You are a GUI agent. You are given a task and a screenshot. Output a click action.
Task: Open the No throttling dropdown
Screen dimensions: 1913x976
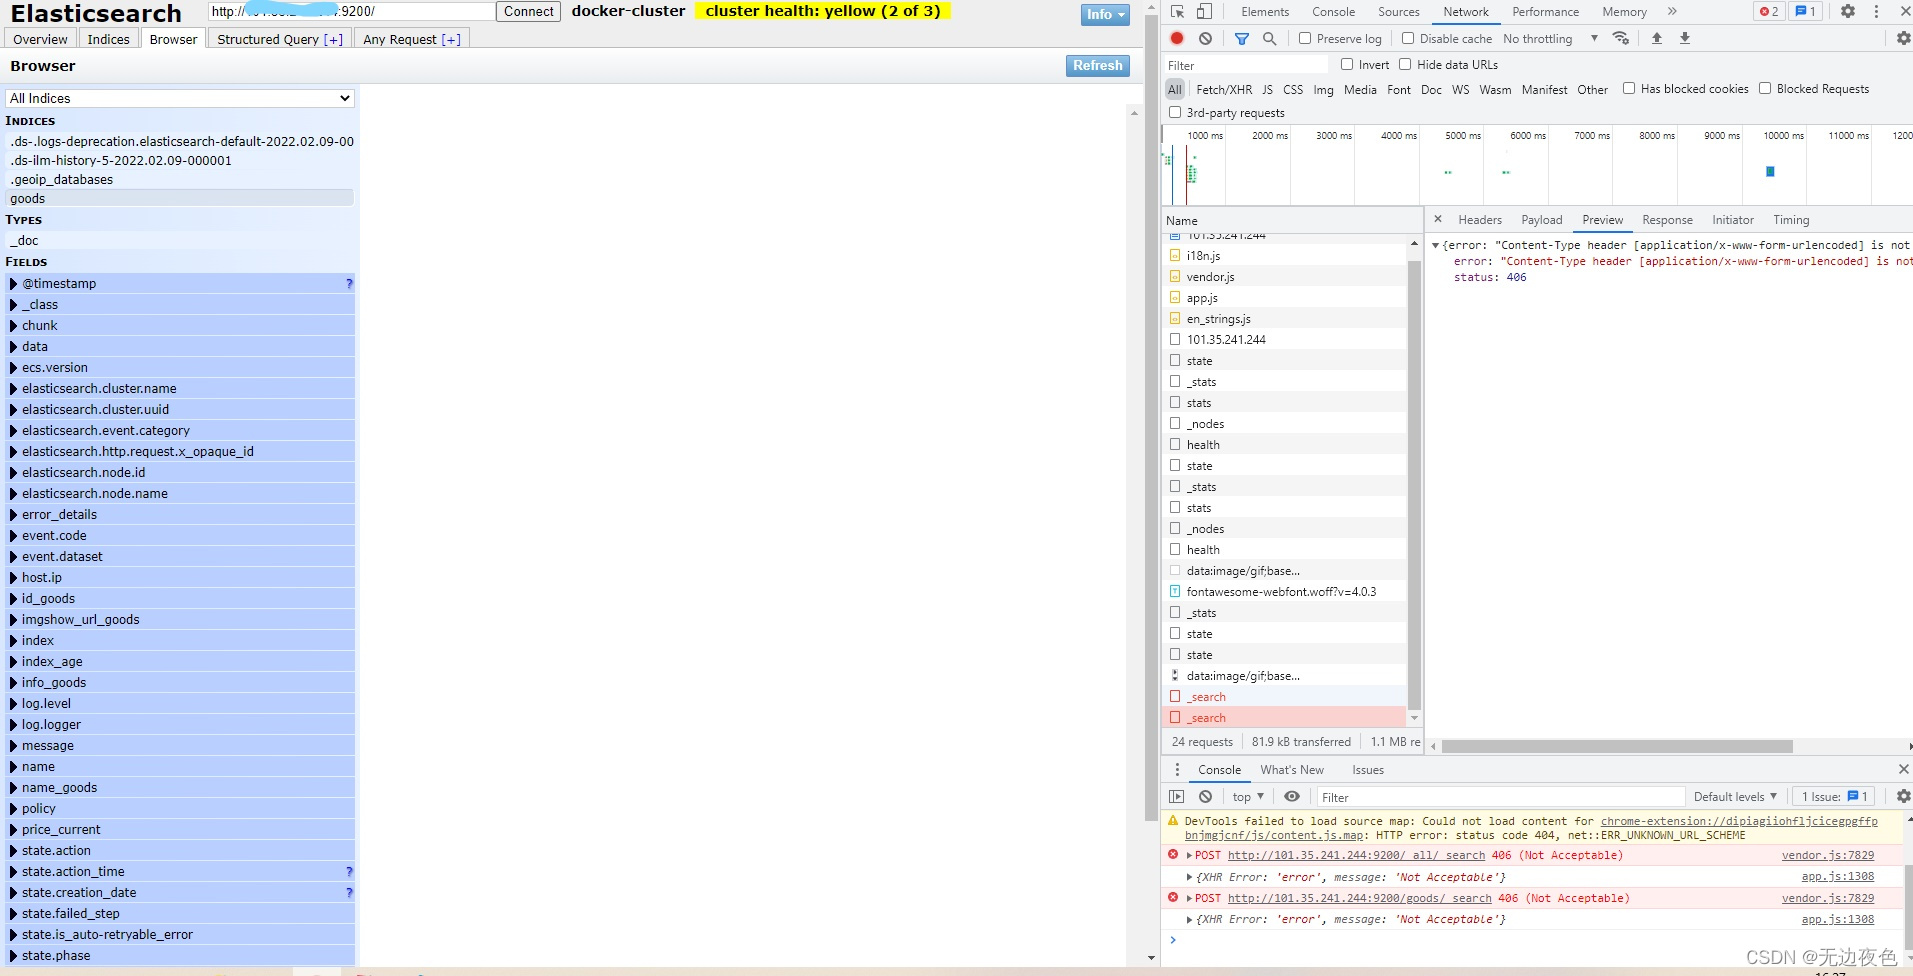tap(1550, 38)
